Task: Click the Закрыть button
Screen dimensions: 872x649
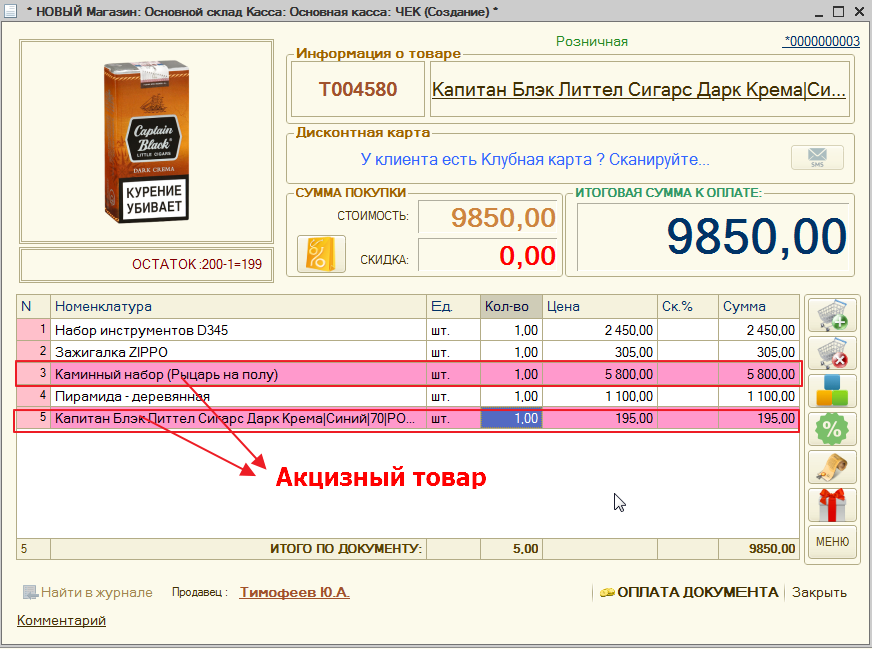Action: coord(819,593)
